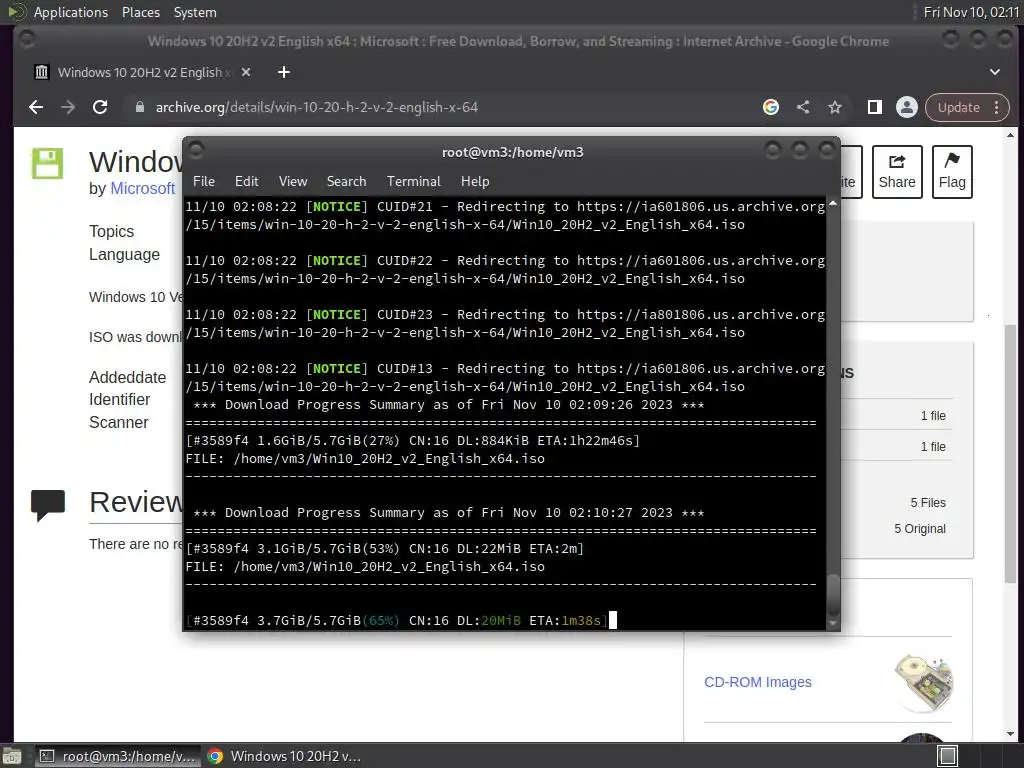Click the Share button on archive page

pos(897,172)
